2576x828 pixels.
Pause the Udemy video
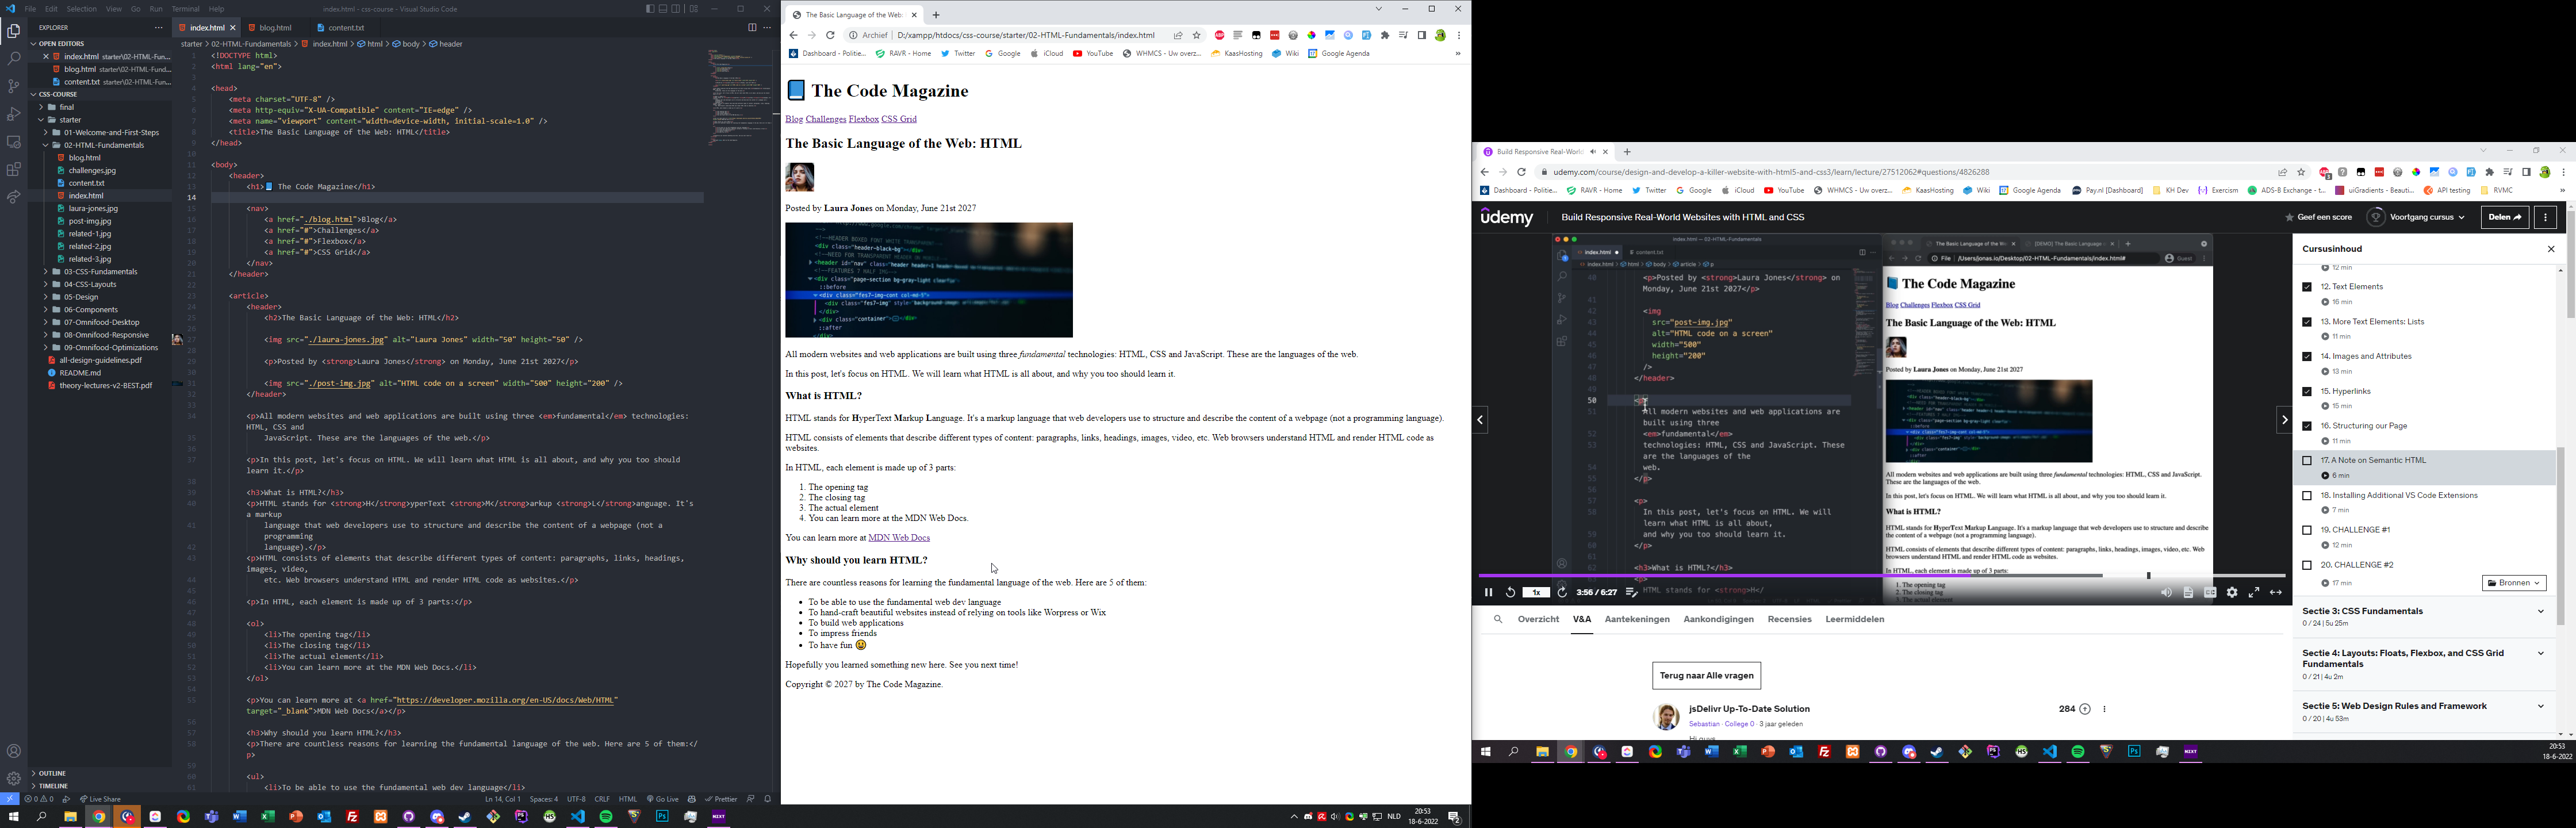tap(1488, 593)
